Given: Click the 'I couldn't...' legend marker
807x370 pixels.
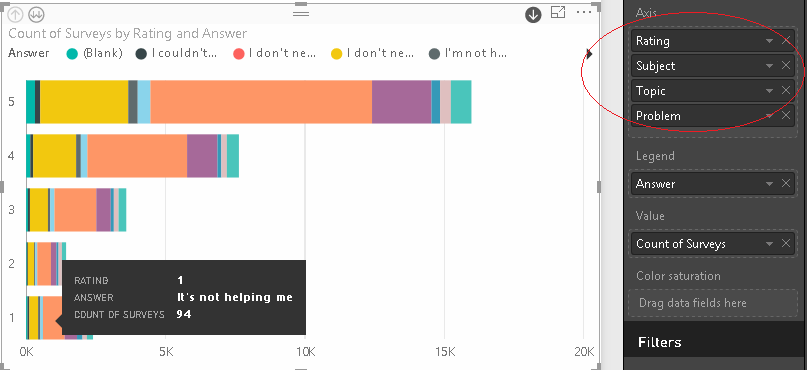Looking at the screenshot, I should [x=141, y=54].
